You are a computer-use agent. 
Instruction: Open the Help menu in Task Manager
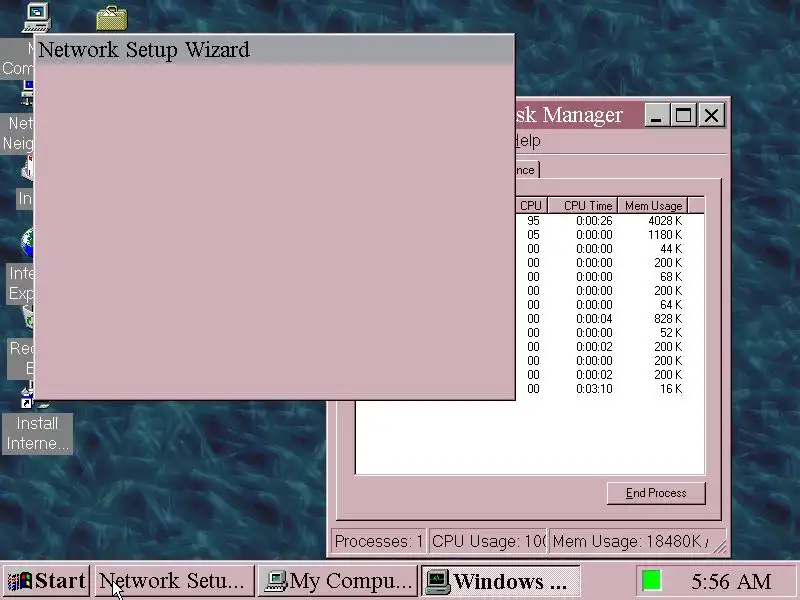tap(528, 140)
